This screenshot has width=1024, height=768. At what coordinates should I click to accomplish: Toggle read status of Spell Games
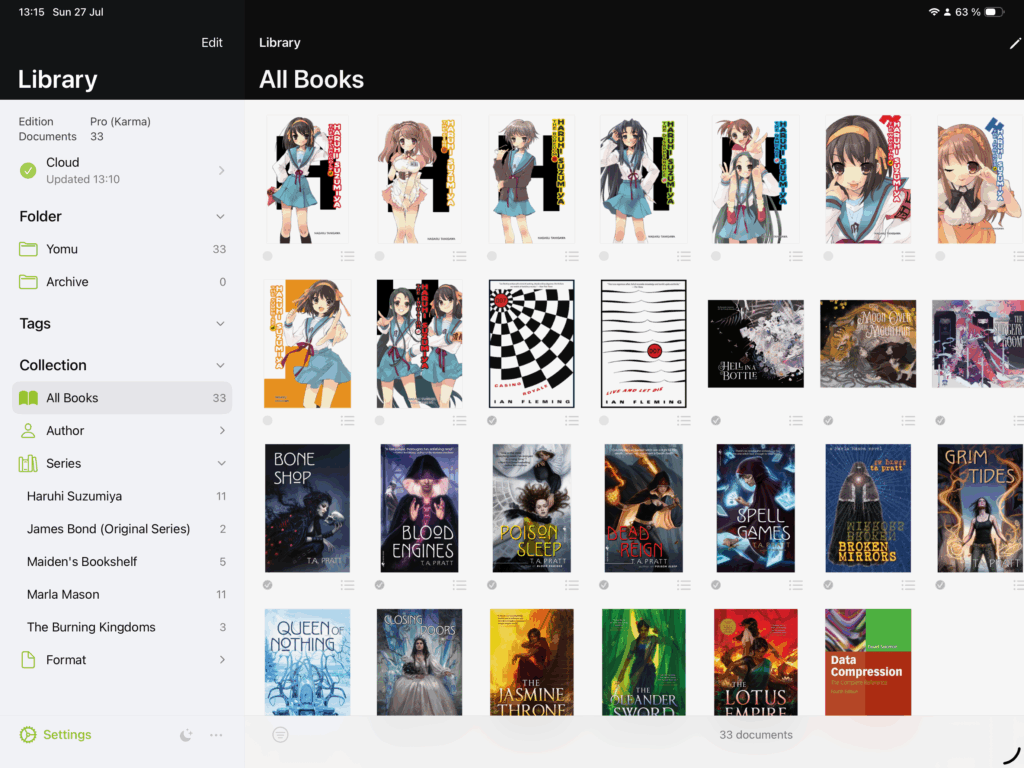(x=716, y=585)
